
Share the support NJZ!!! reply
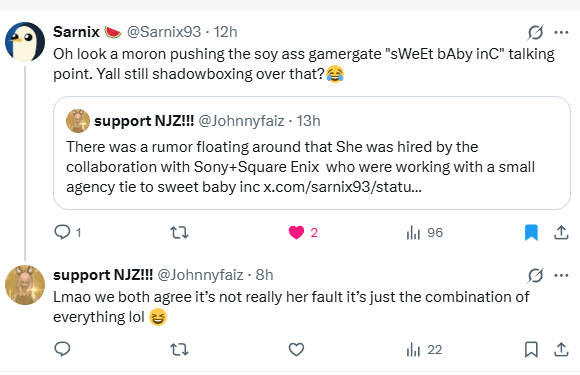[561, 349]
